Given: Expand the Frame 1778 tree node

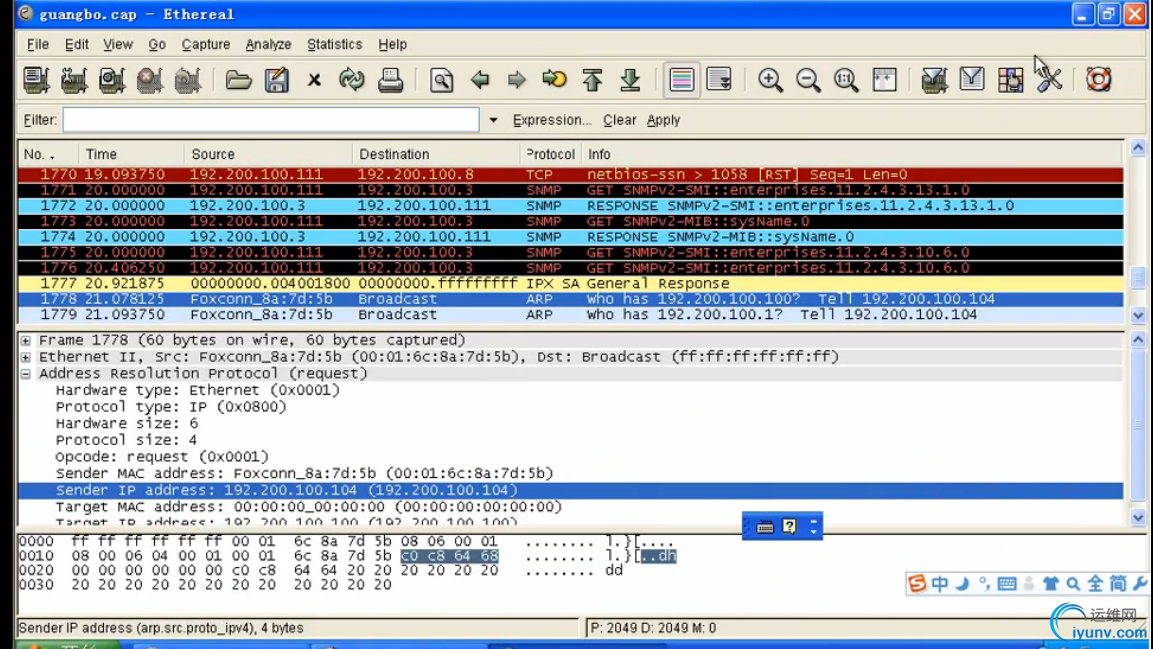Looking at the screenshot, I should [26, 341].
